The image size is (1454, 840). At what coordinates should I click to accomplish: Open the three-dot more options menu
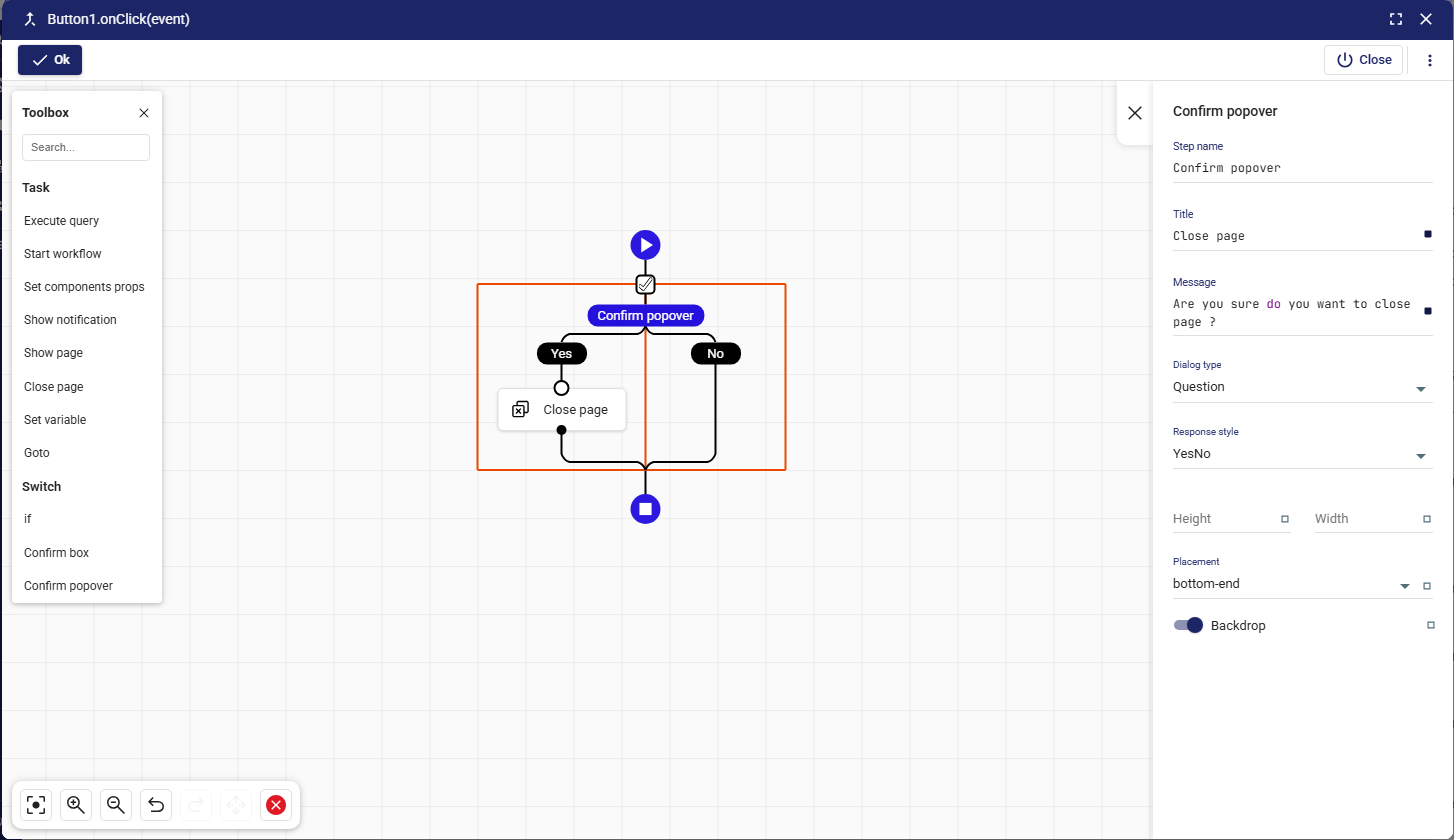(1430, 60)
